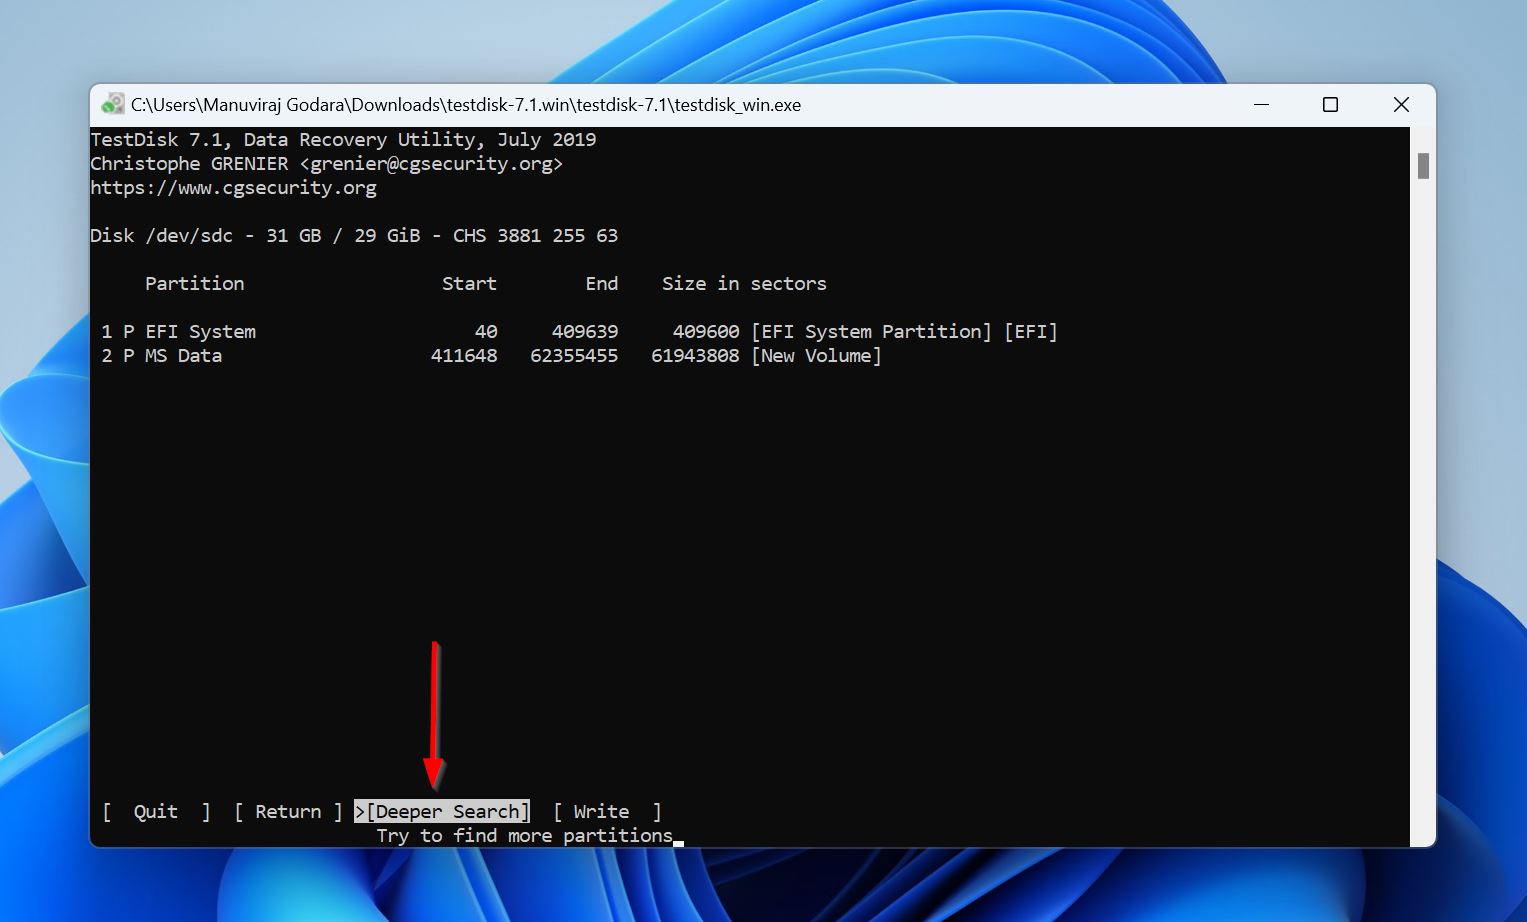Click the TestDisk 7.1 version header line
Viewport: 1527px width, 922px height.
tap(343, 140)
